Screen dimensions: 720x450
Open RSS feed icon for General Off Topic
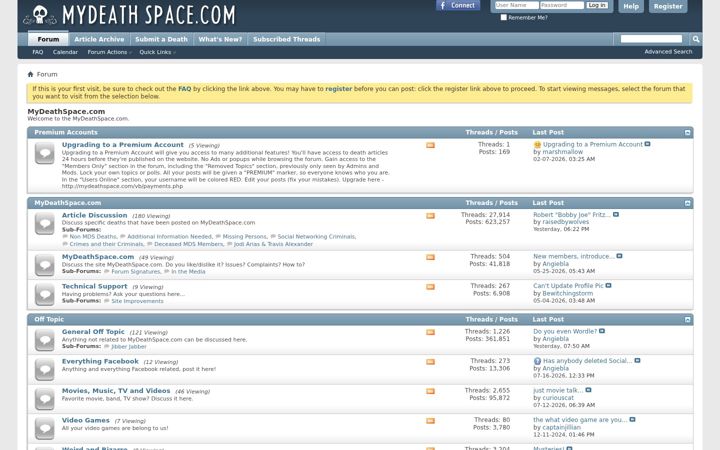(x=430, y=332)
